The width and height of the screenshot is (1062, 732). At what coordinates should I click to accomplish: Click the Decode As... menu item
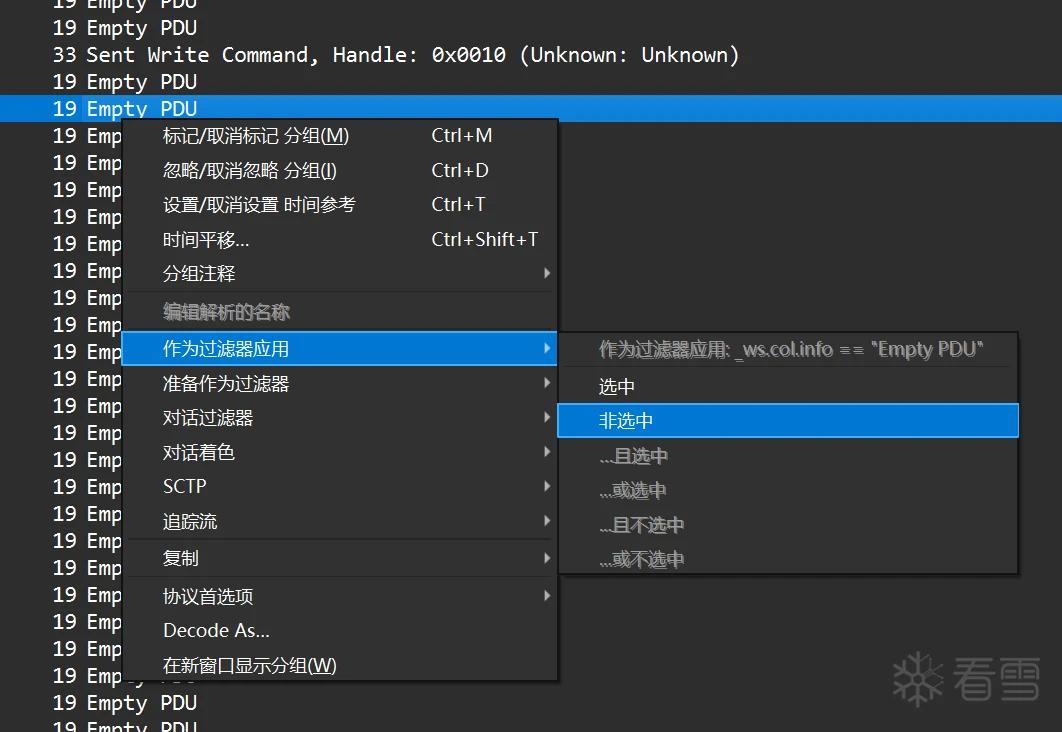coord(340,630)
